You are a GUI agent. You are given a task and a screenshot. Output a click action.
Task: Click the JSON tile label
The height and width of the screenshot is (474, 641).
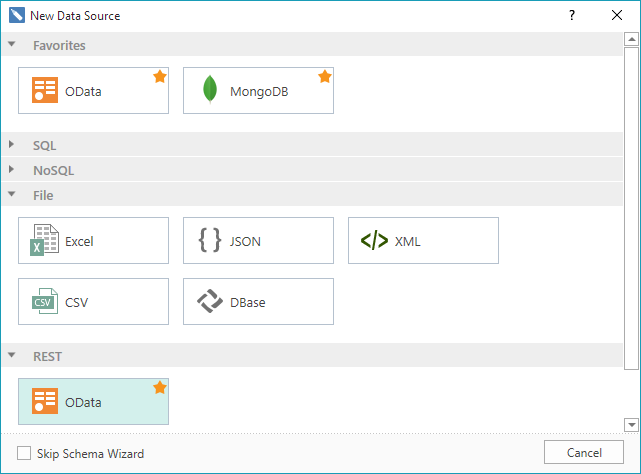tap(245, 241)
